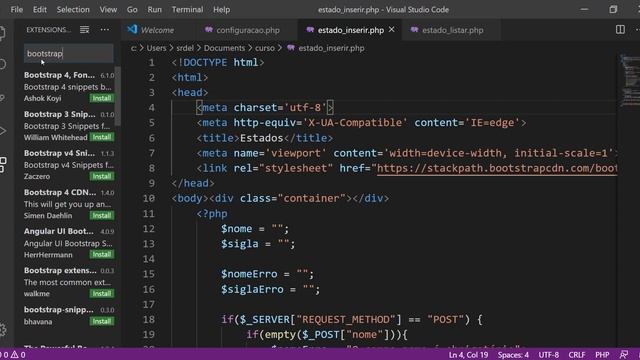Screen dimensions: 640x360
Task: Follow the stackpath.bootstrapcdn.com link in code
Action: [497, 168]
